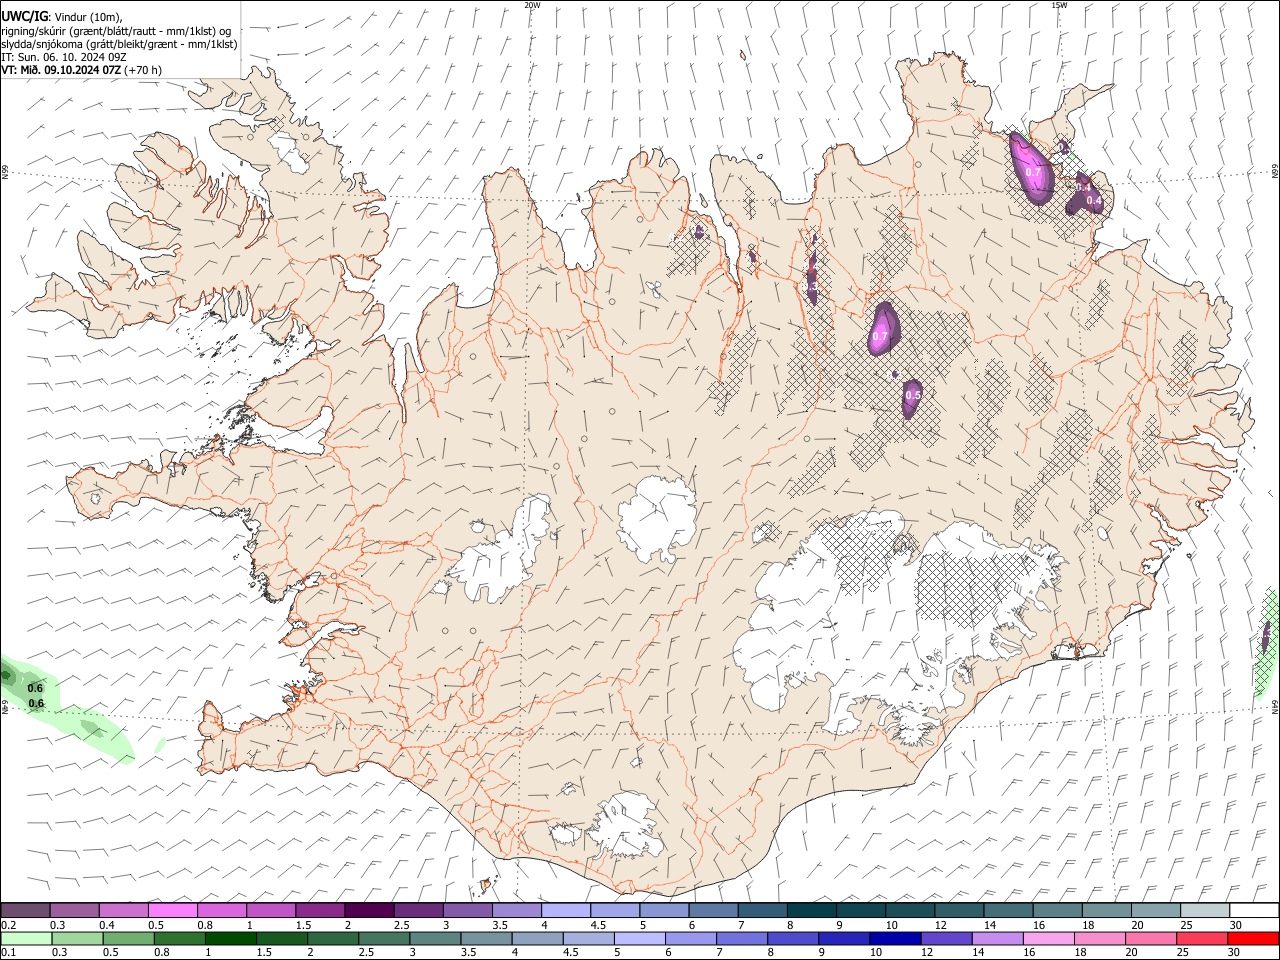The image size is (1280, 960).
Task: Click upper legend dark purple swatch 2 to 2.5
Action: click(x=369, y=910)
